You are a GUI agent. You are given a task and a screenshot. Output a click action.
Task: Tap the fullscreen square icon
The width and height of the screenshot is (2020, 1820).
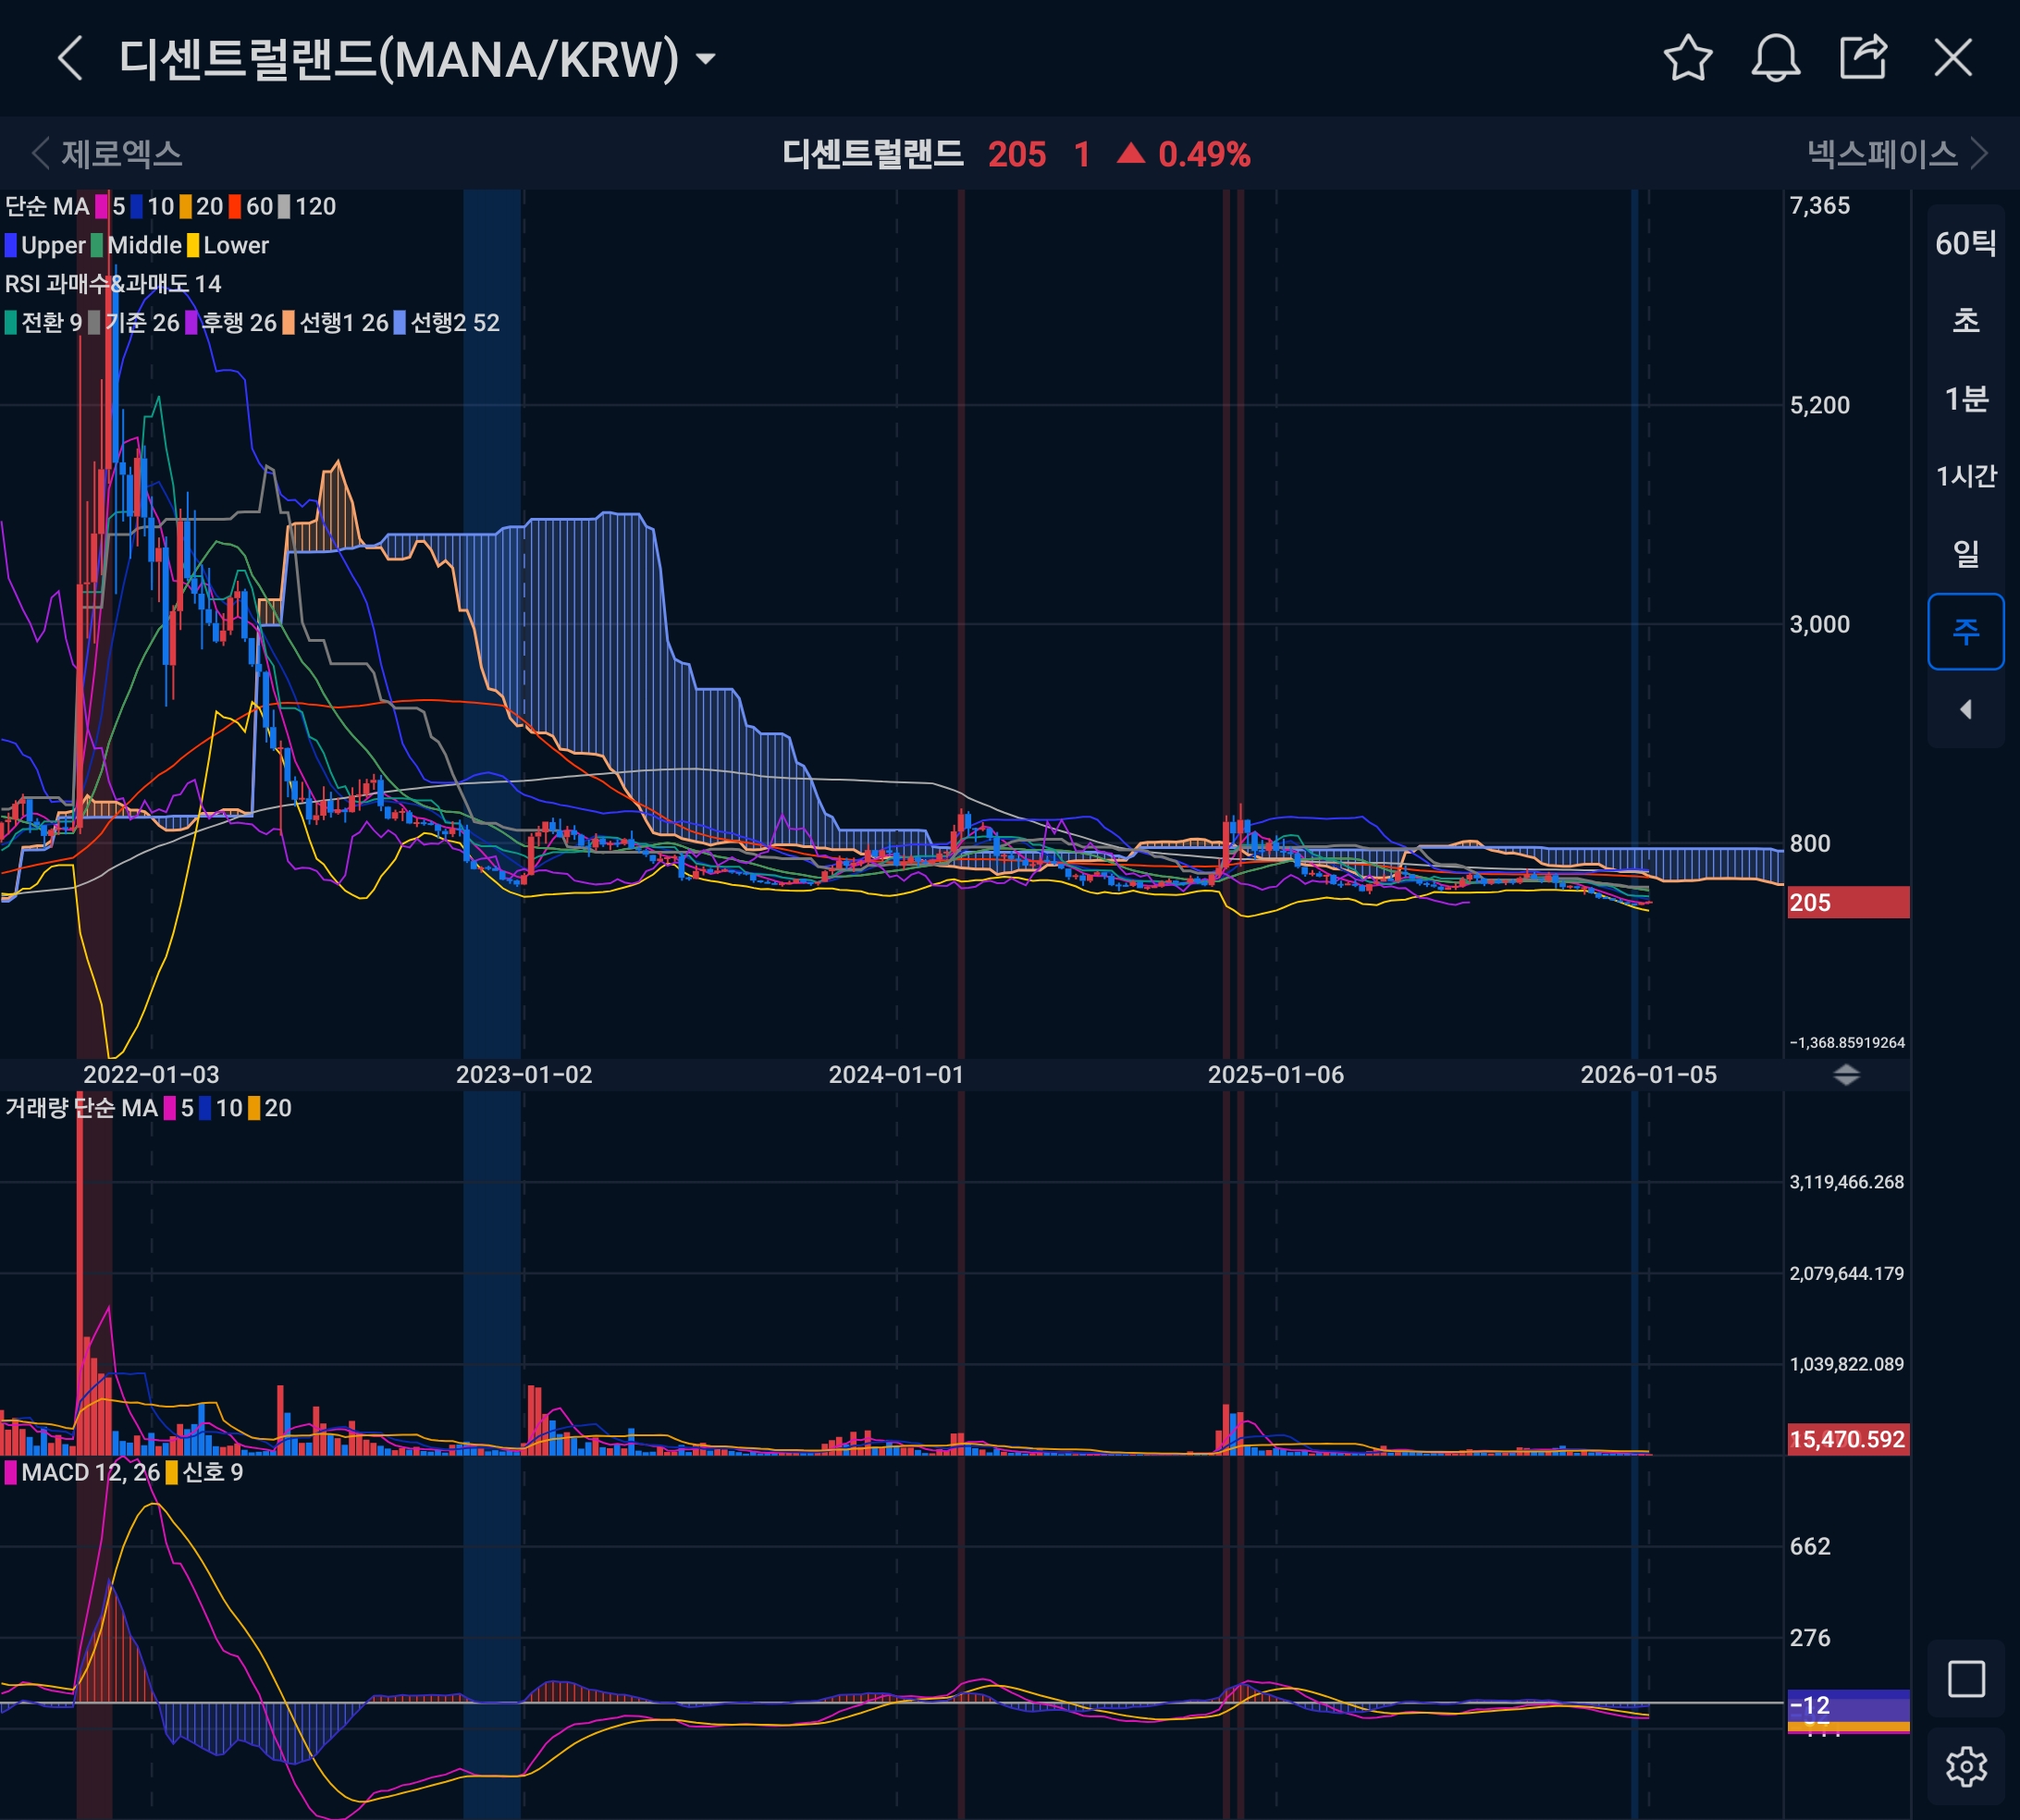pos(1965,1679)
